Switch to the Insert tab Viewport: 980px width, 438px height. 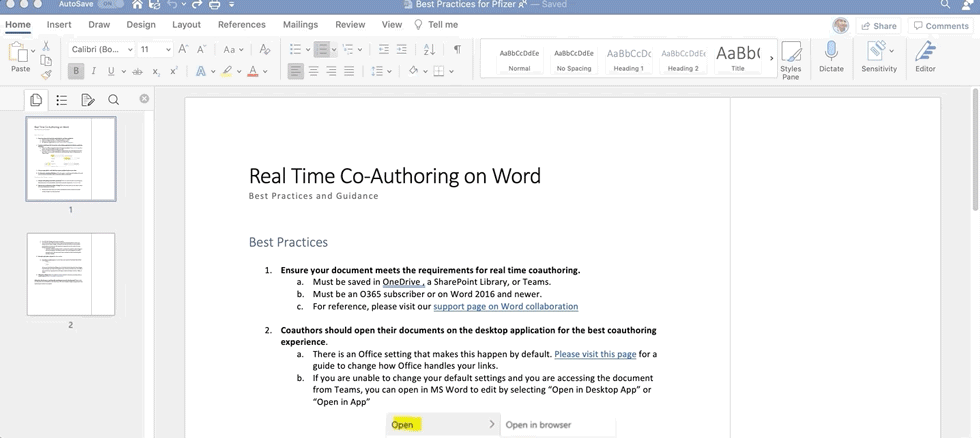[x=59, y=24]
